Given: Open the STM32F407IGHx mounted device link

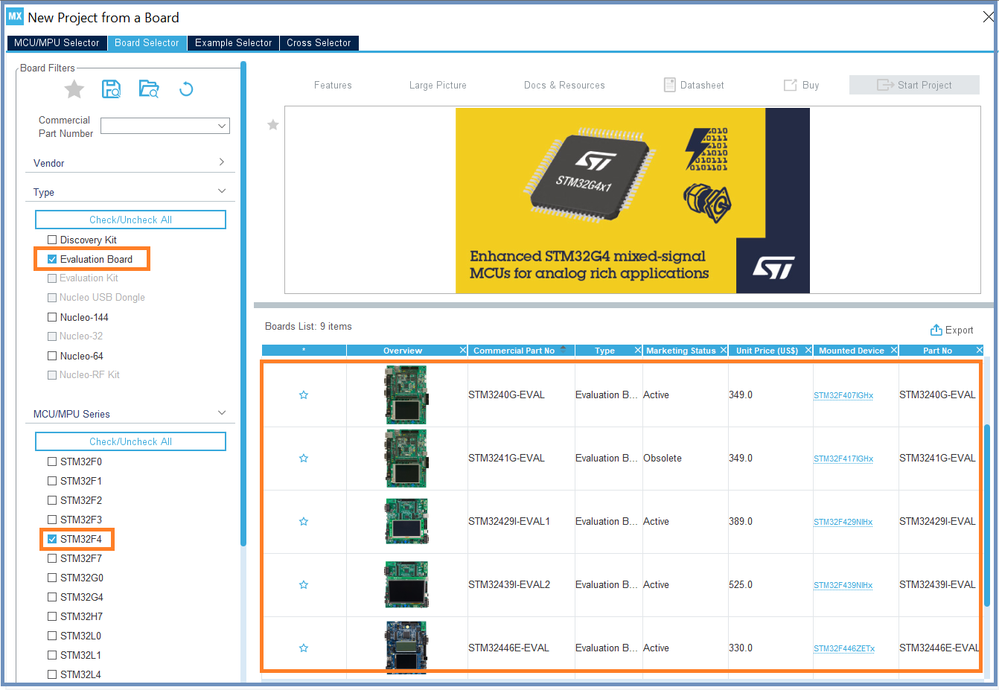Looking at the screenshot, I should (x=843, y=396).
